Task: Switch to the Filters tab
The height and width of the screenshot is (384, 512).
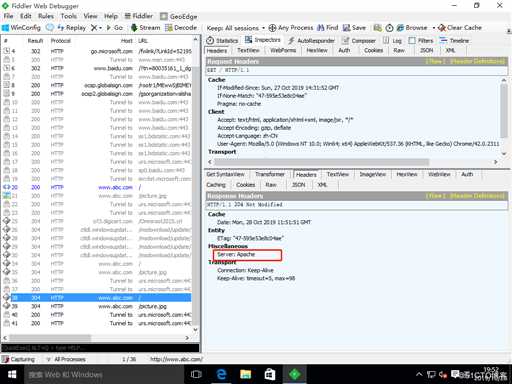Action: (421, 41)
